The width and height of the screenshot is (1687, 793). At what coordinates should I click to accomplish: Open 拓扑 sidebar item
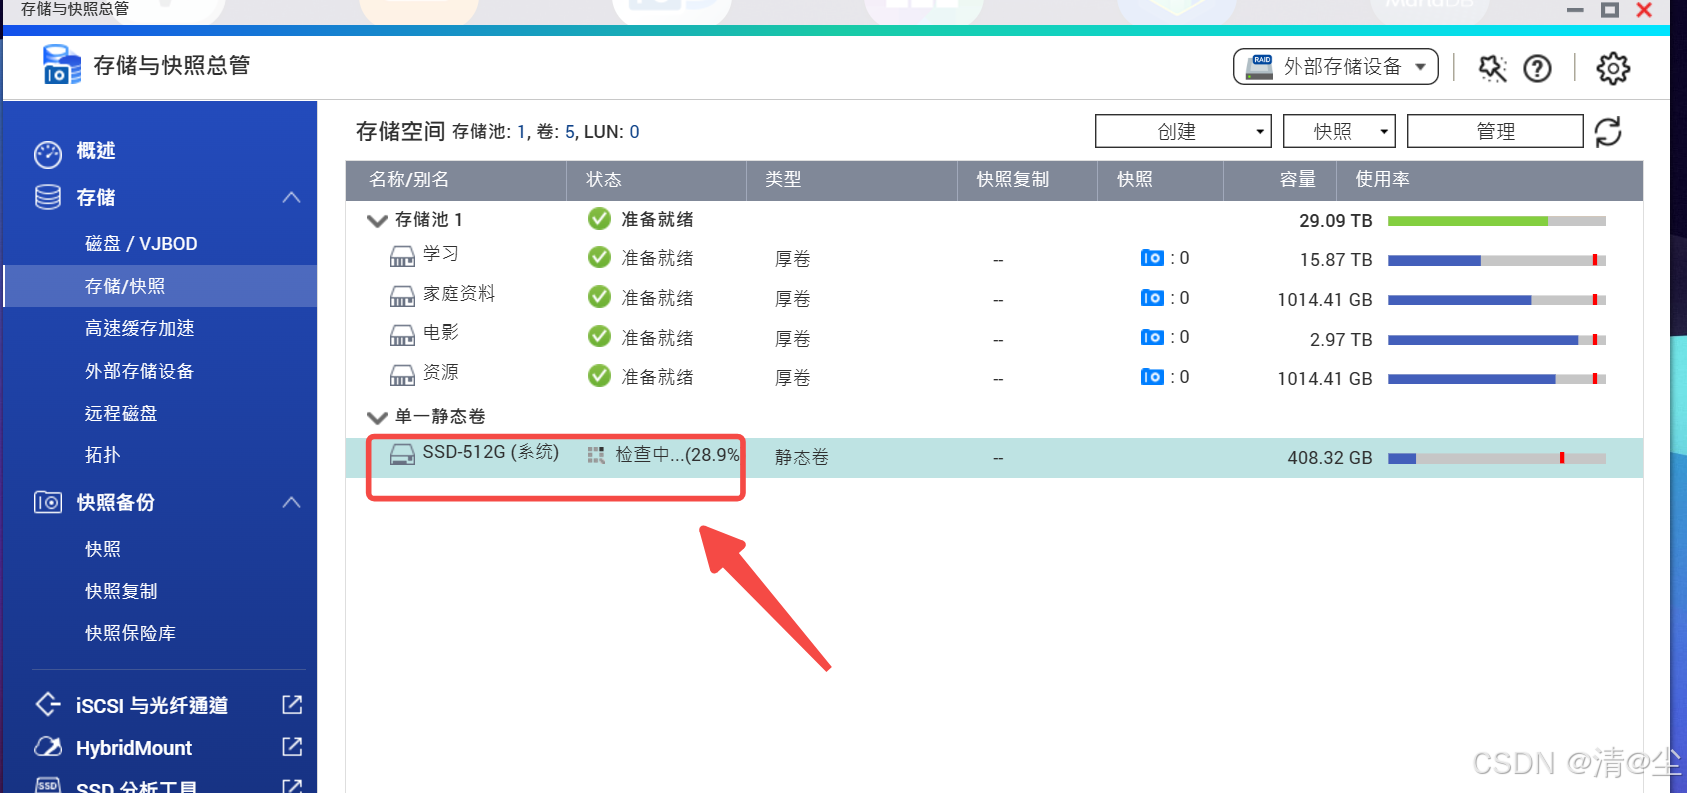[x=102, y=455]
